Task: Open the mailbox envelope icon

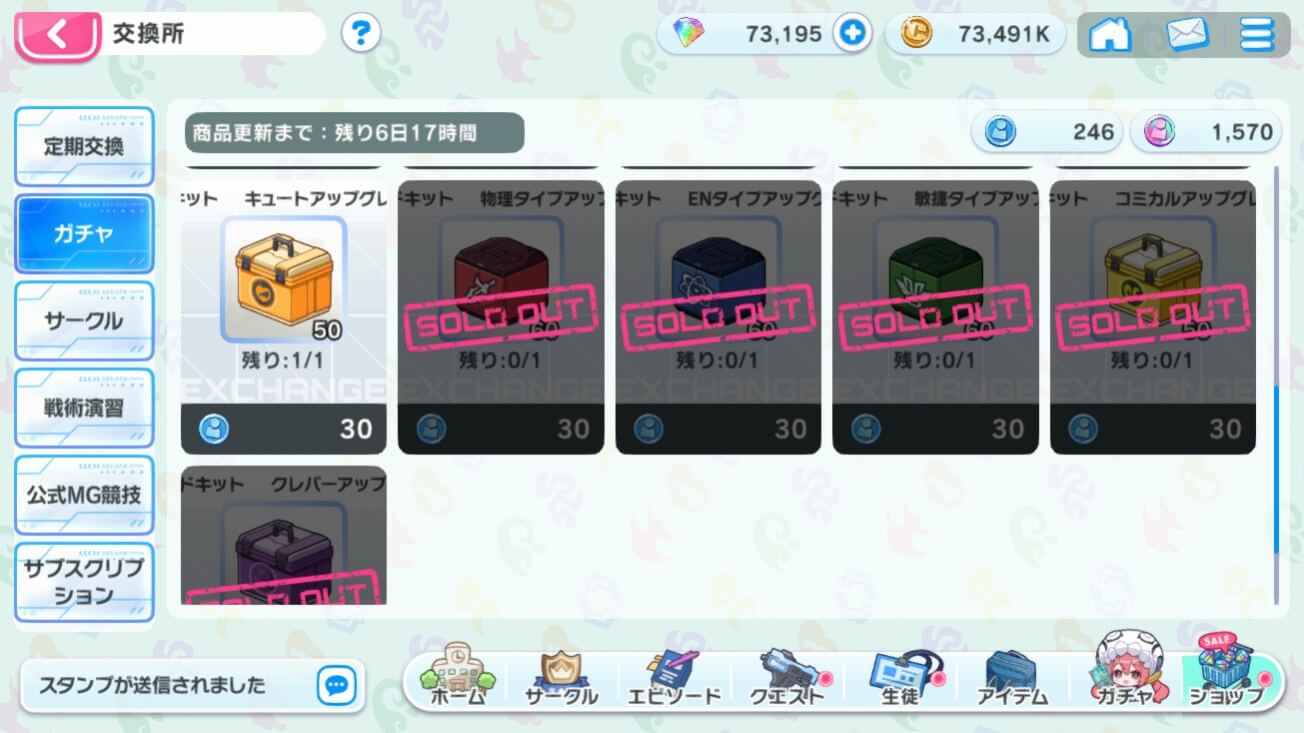Action: pyautogui.click(x=1187, y=35)
